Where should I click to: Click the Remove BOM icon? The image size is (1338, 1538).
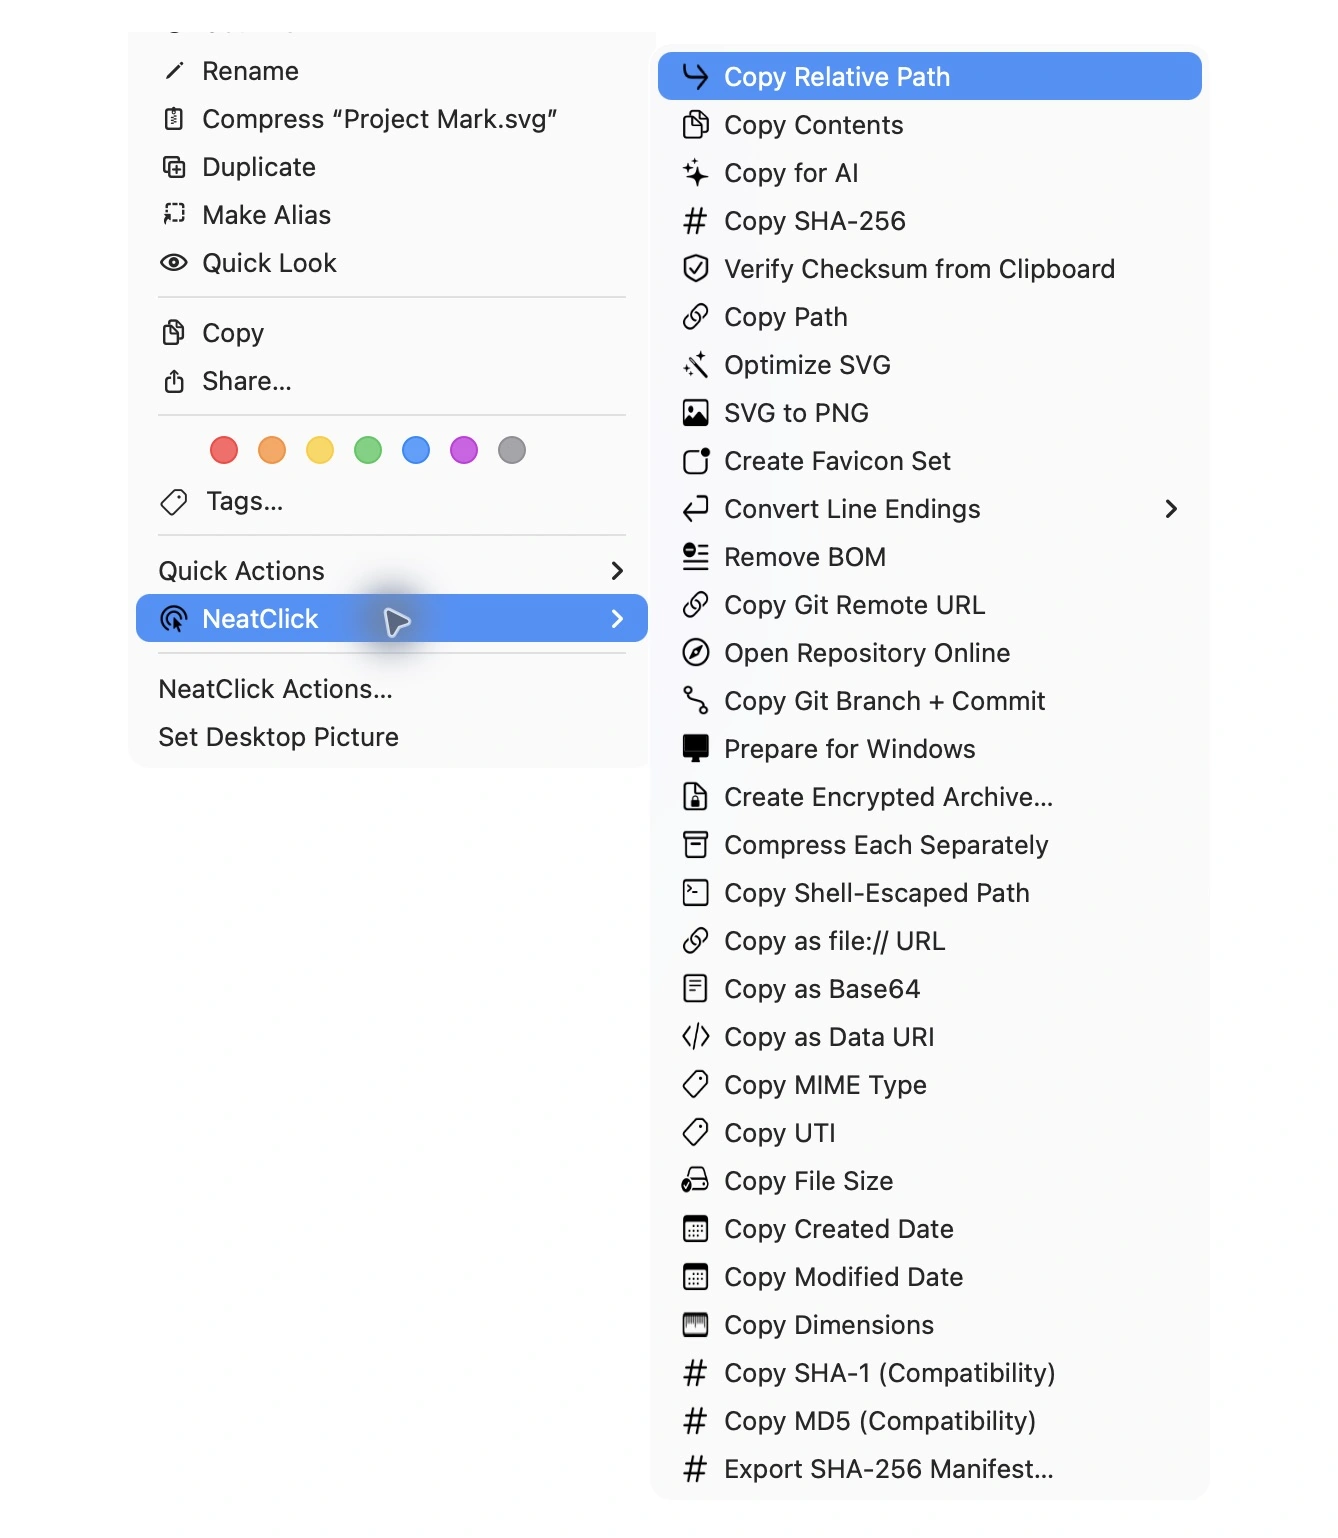tap(695, 556)
